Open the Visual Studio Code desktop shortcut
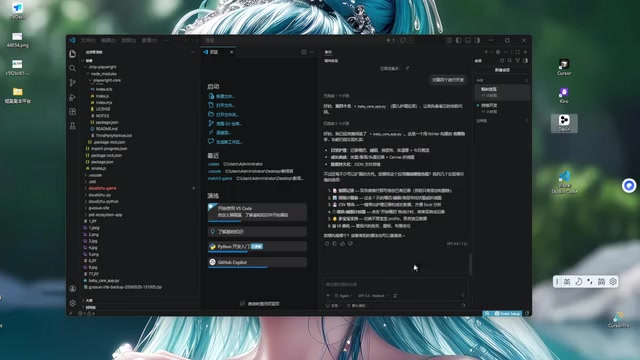 (x=564, y=182)
